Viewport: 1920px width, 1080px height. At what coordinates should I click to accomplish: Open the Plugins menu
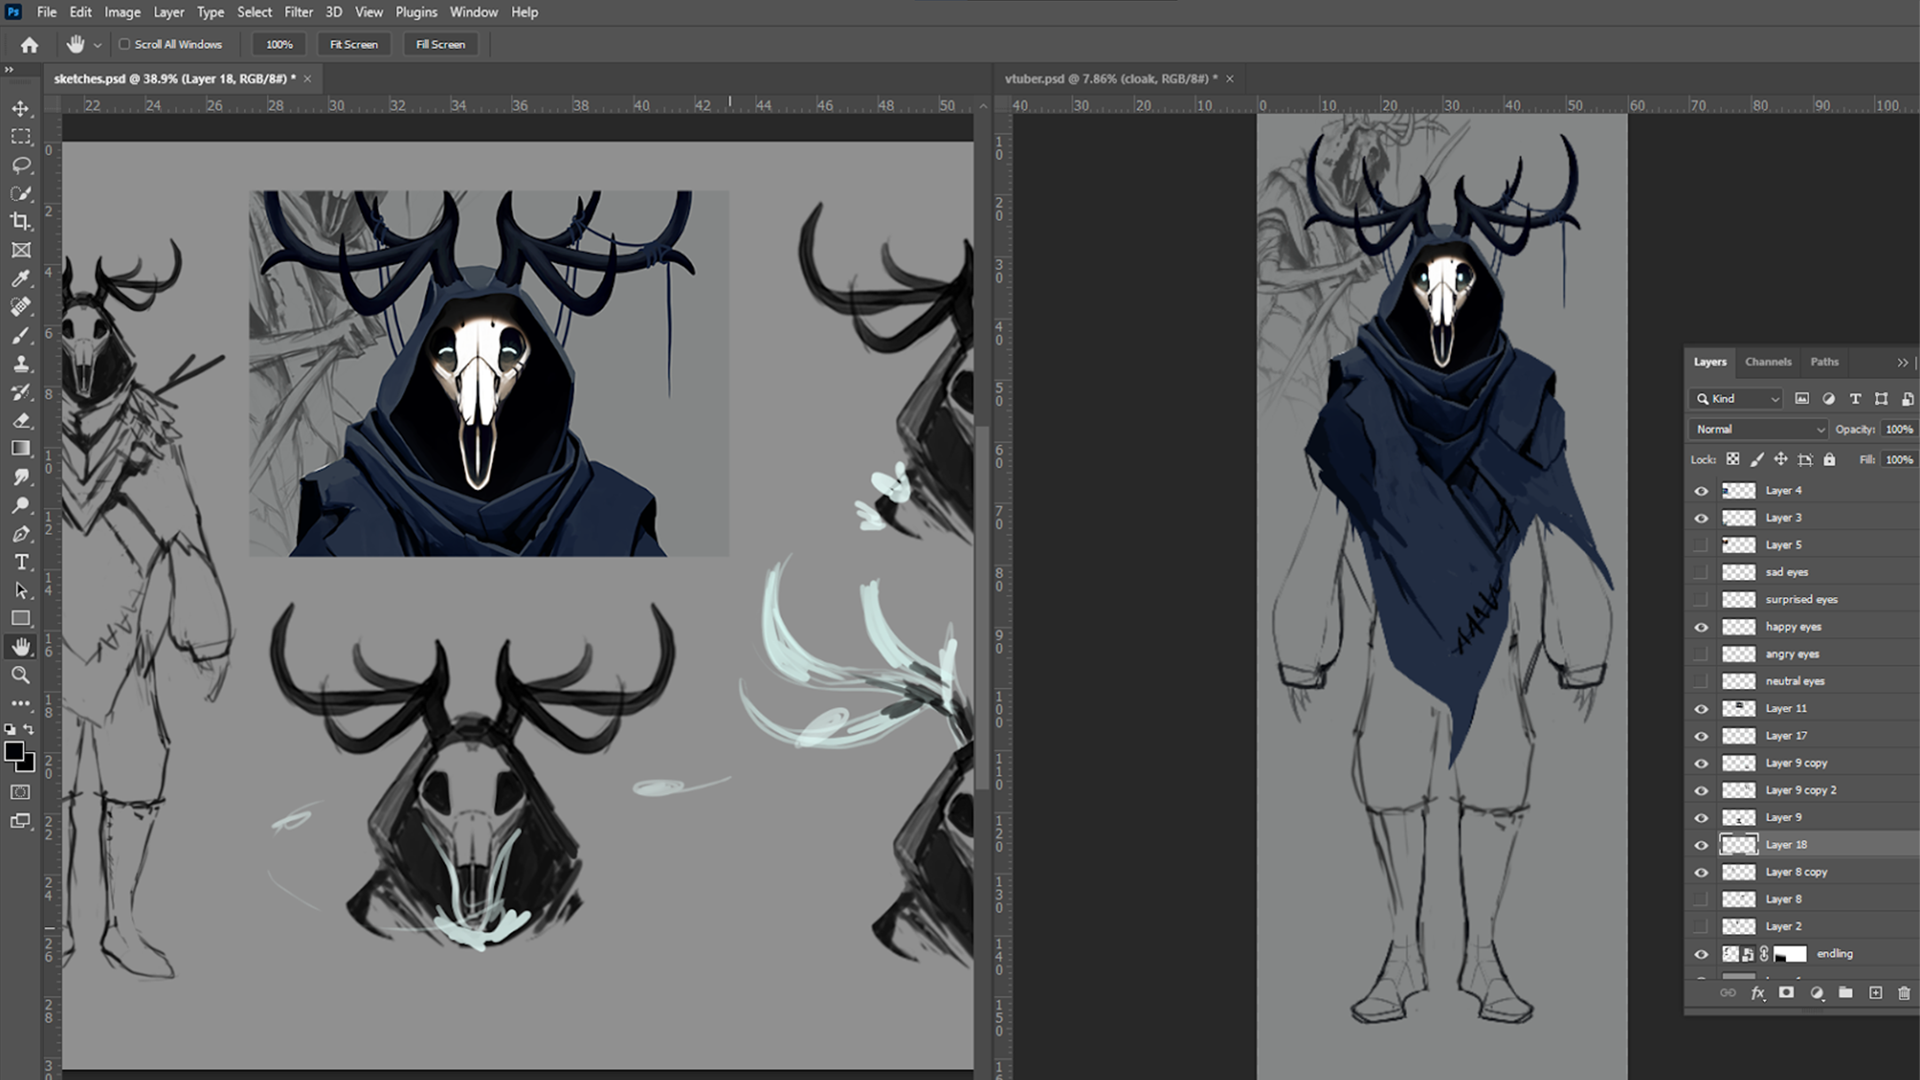416,12
